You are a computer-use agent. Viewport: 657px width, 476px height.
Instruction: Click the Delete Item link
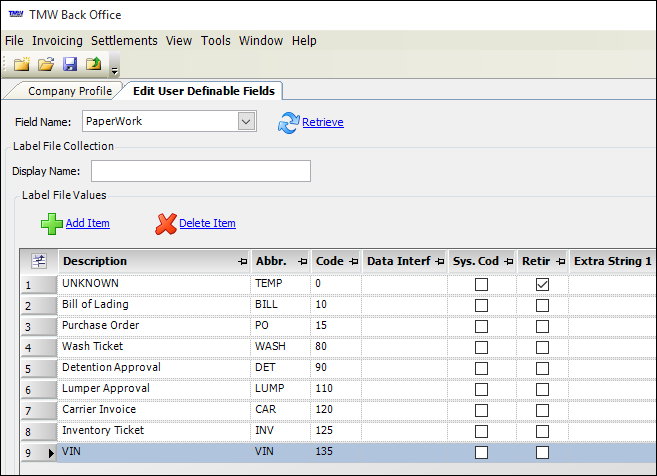(x=207, y=223)
